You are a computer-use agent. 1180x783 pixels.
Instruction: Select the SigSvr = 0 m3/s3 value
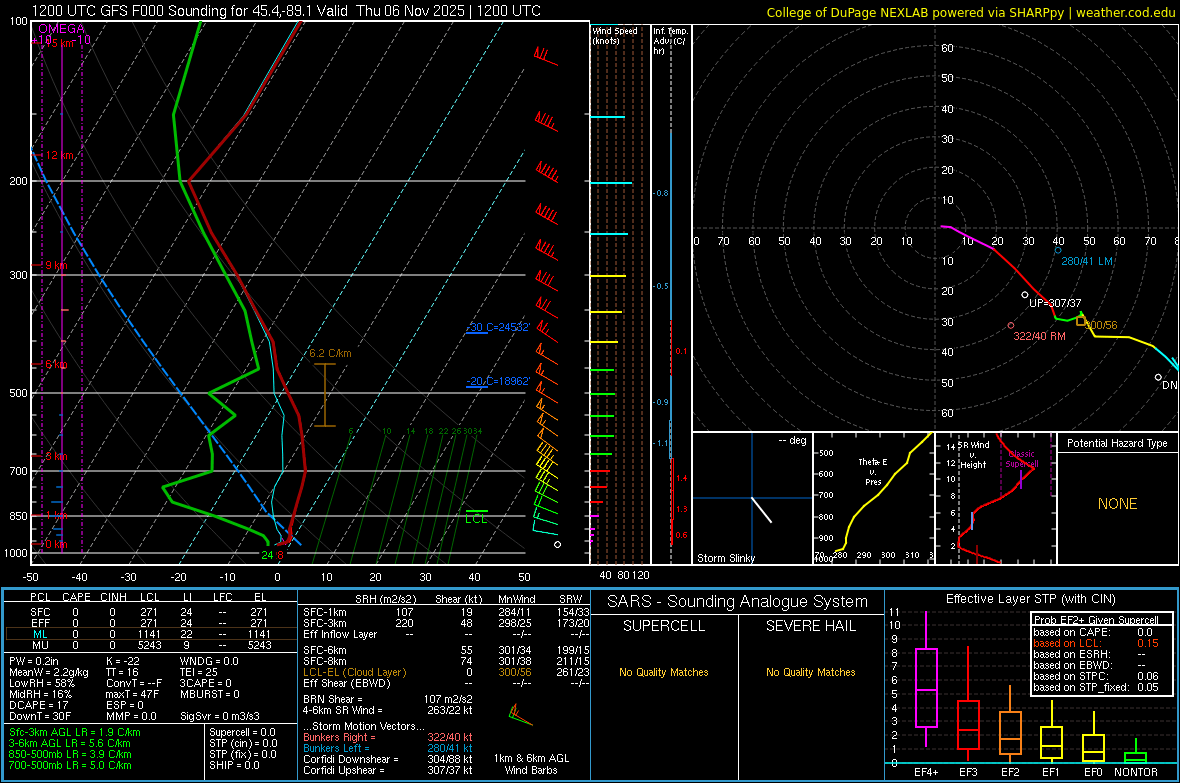point(220,716)
